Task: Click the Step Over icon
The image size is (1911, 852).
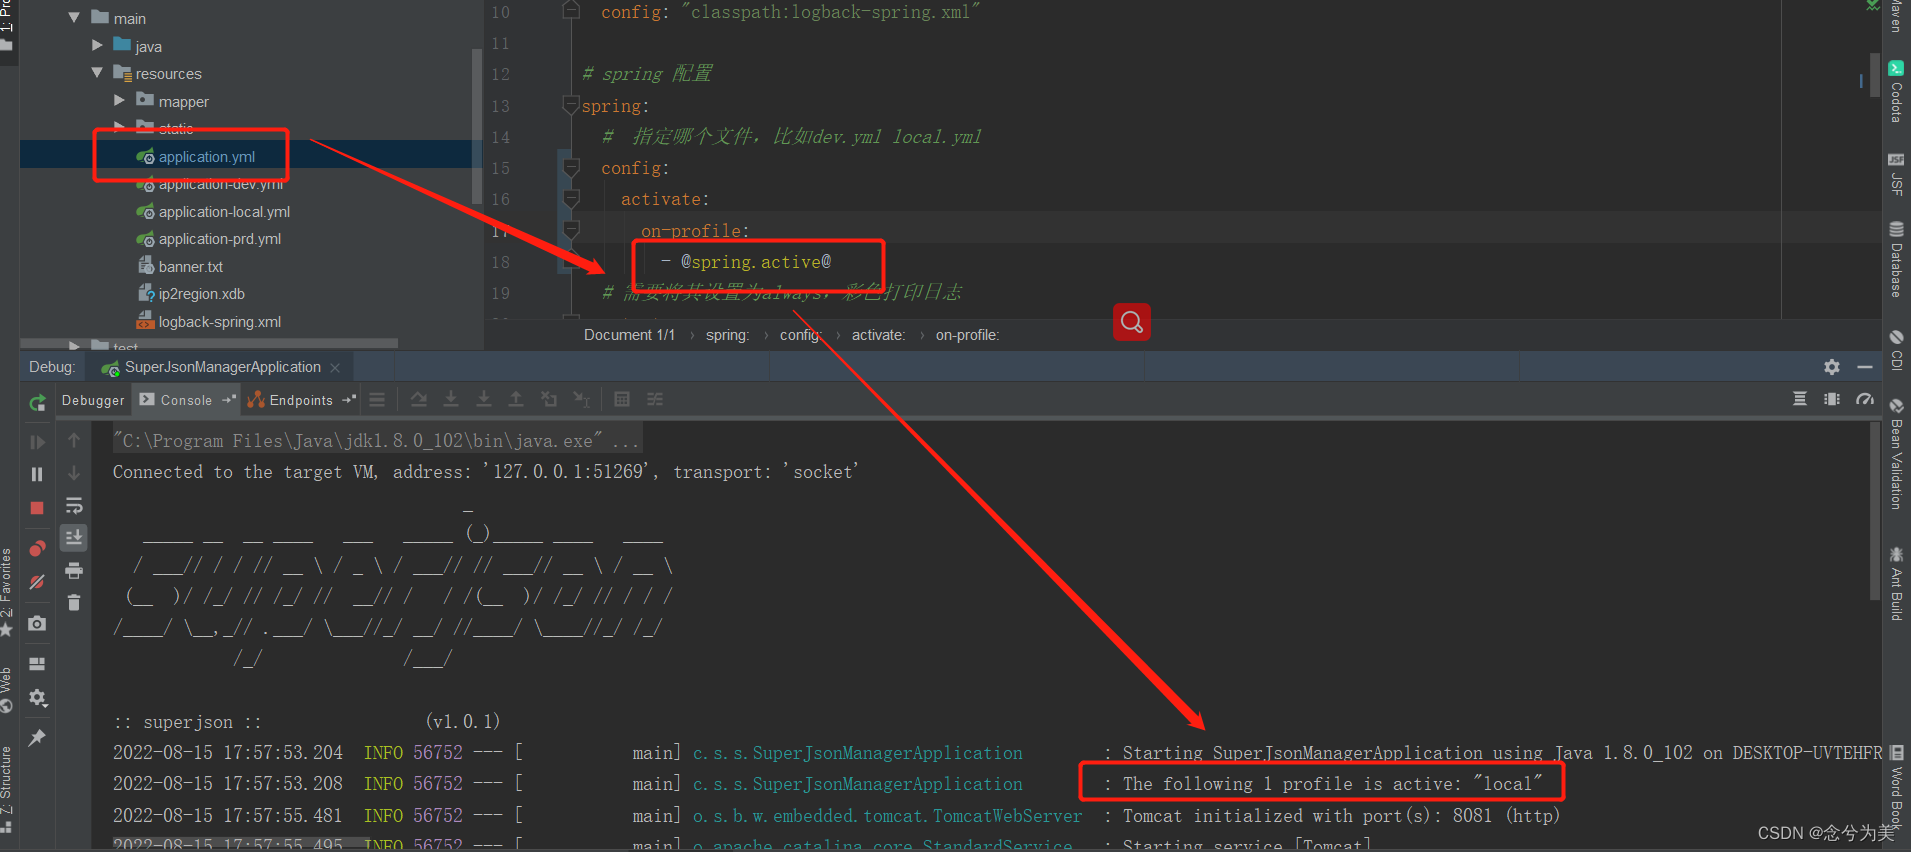Action: [419, 400]
